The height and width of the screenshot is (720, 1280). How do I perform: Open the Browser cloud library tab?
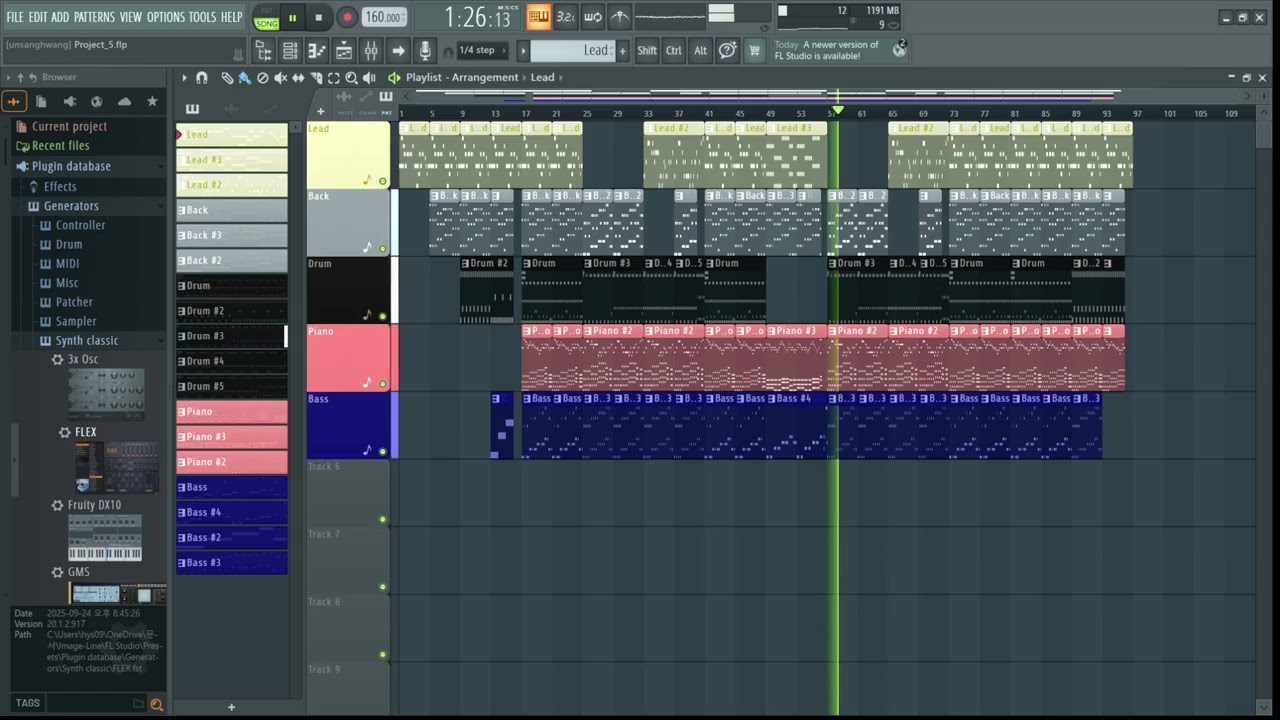[124, 101]
